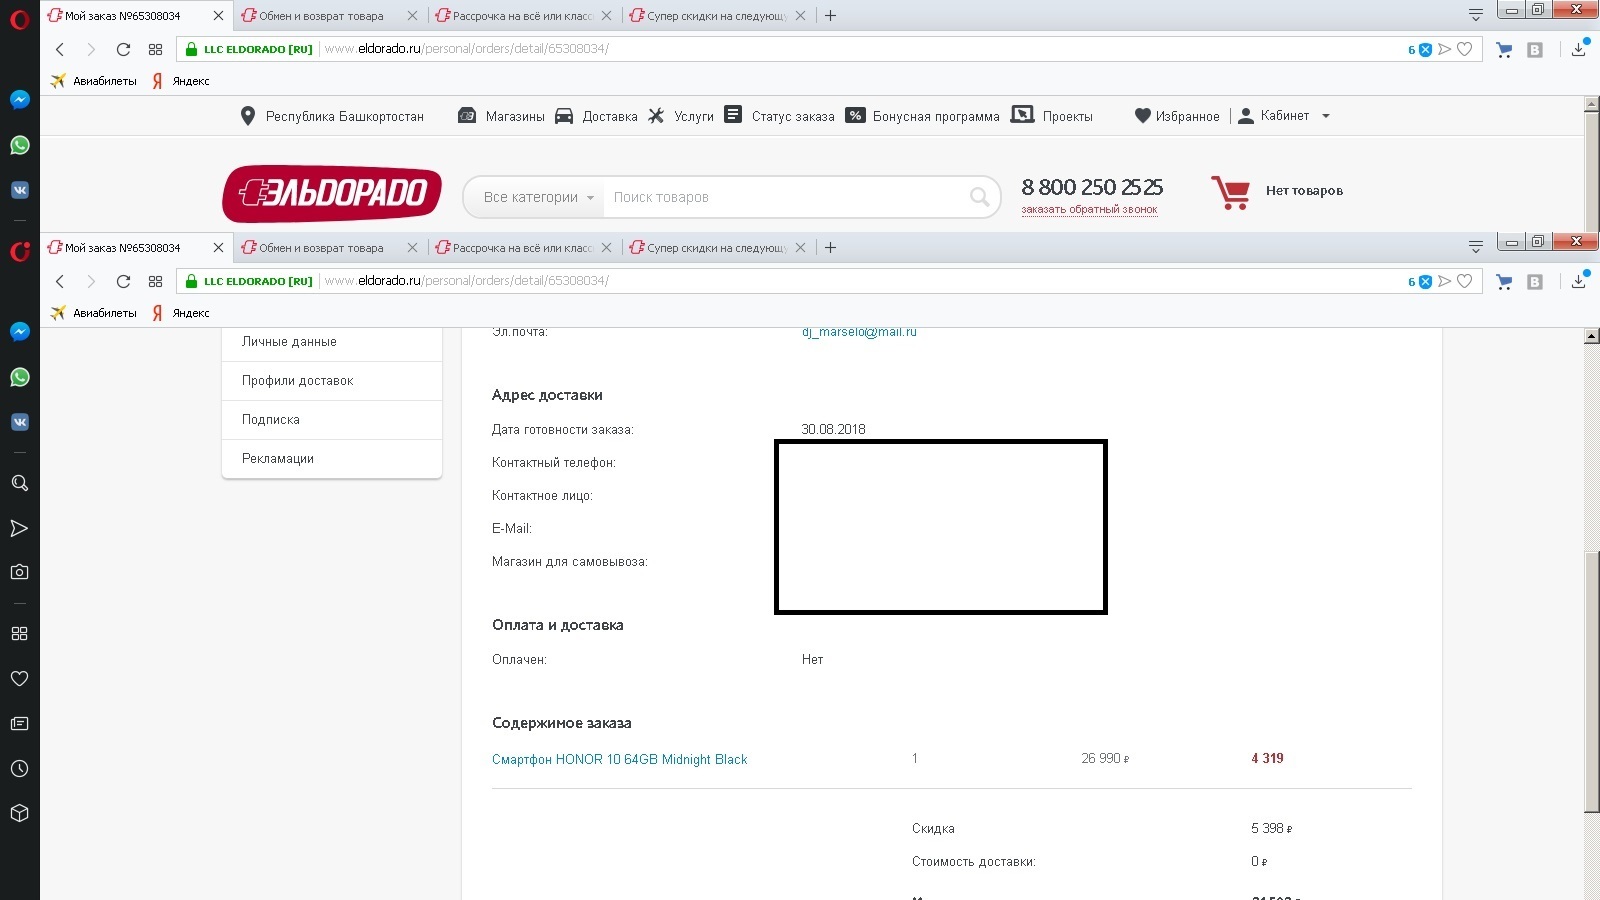1600x900 pixels.
Task: Open Messenger in the upper sidebar
Action: pos(19,100)
